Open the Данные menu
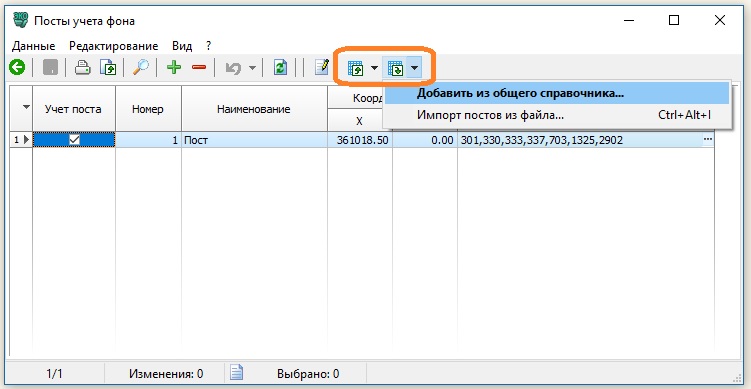 coord(34,46)
